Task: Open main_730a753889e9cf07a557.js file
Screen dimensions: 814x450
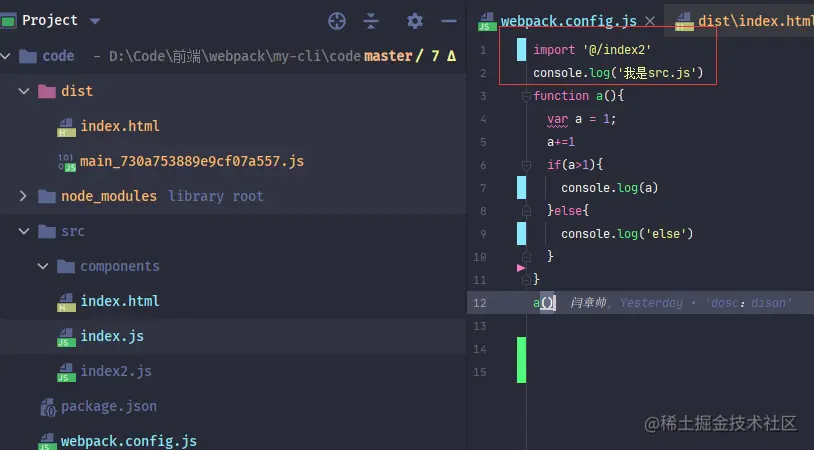Action: (192, 161)
